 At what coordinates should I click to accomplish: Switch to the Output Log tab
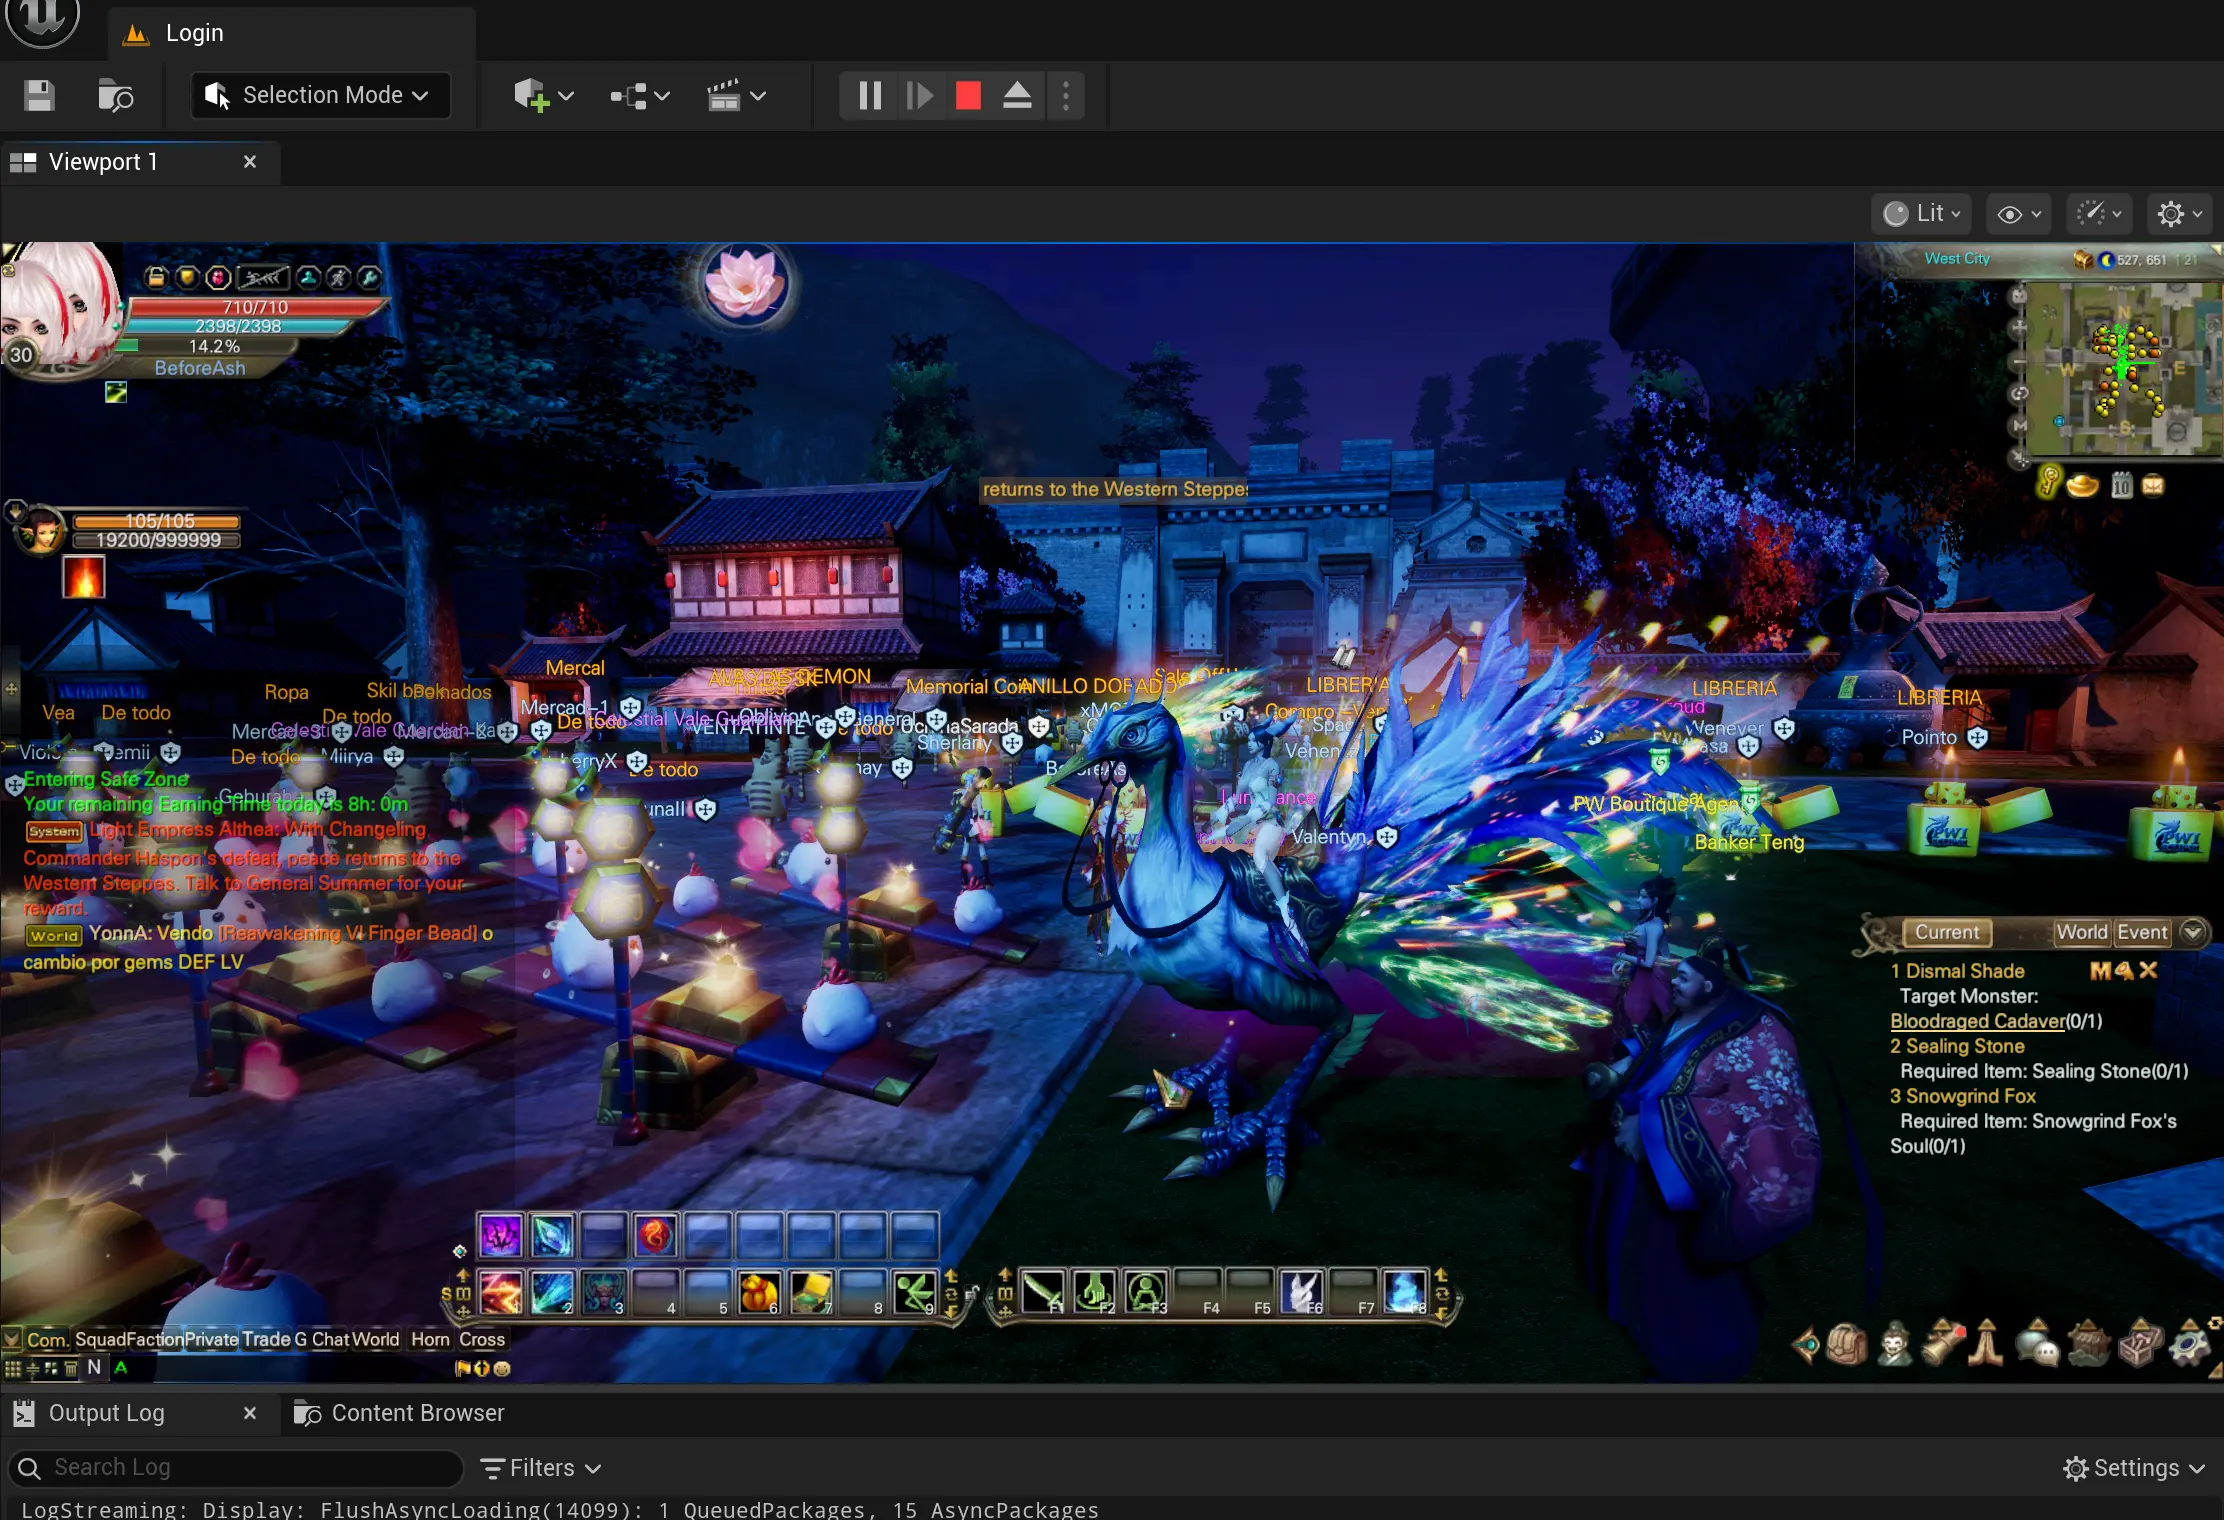[x=106, y=1413]
